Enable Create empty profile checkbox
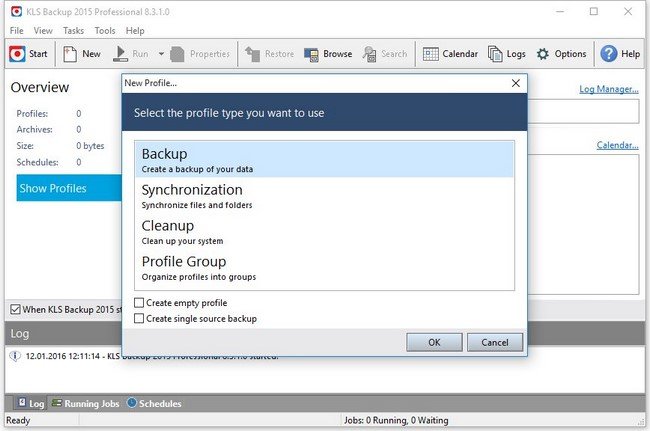 pos(139,303)
